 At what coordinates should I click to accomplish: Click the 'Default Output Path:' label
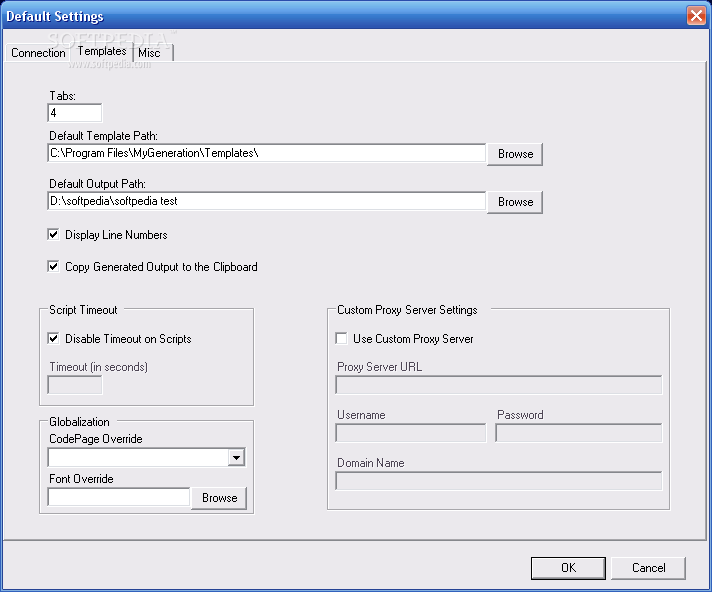point(97,184)
